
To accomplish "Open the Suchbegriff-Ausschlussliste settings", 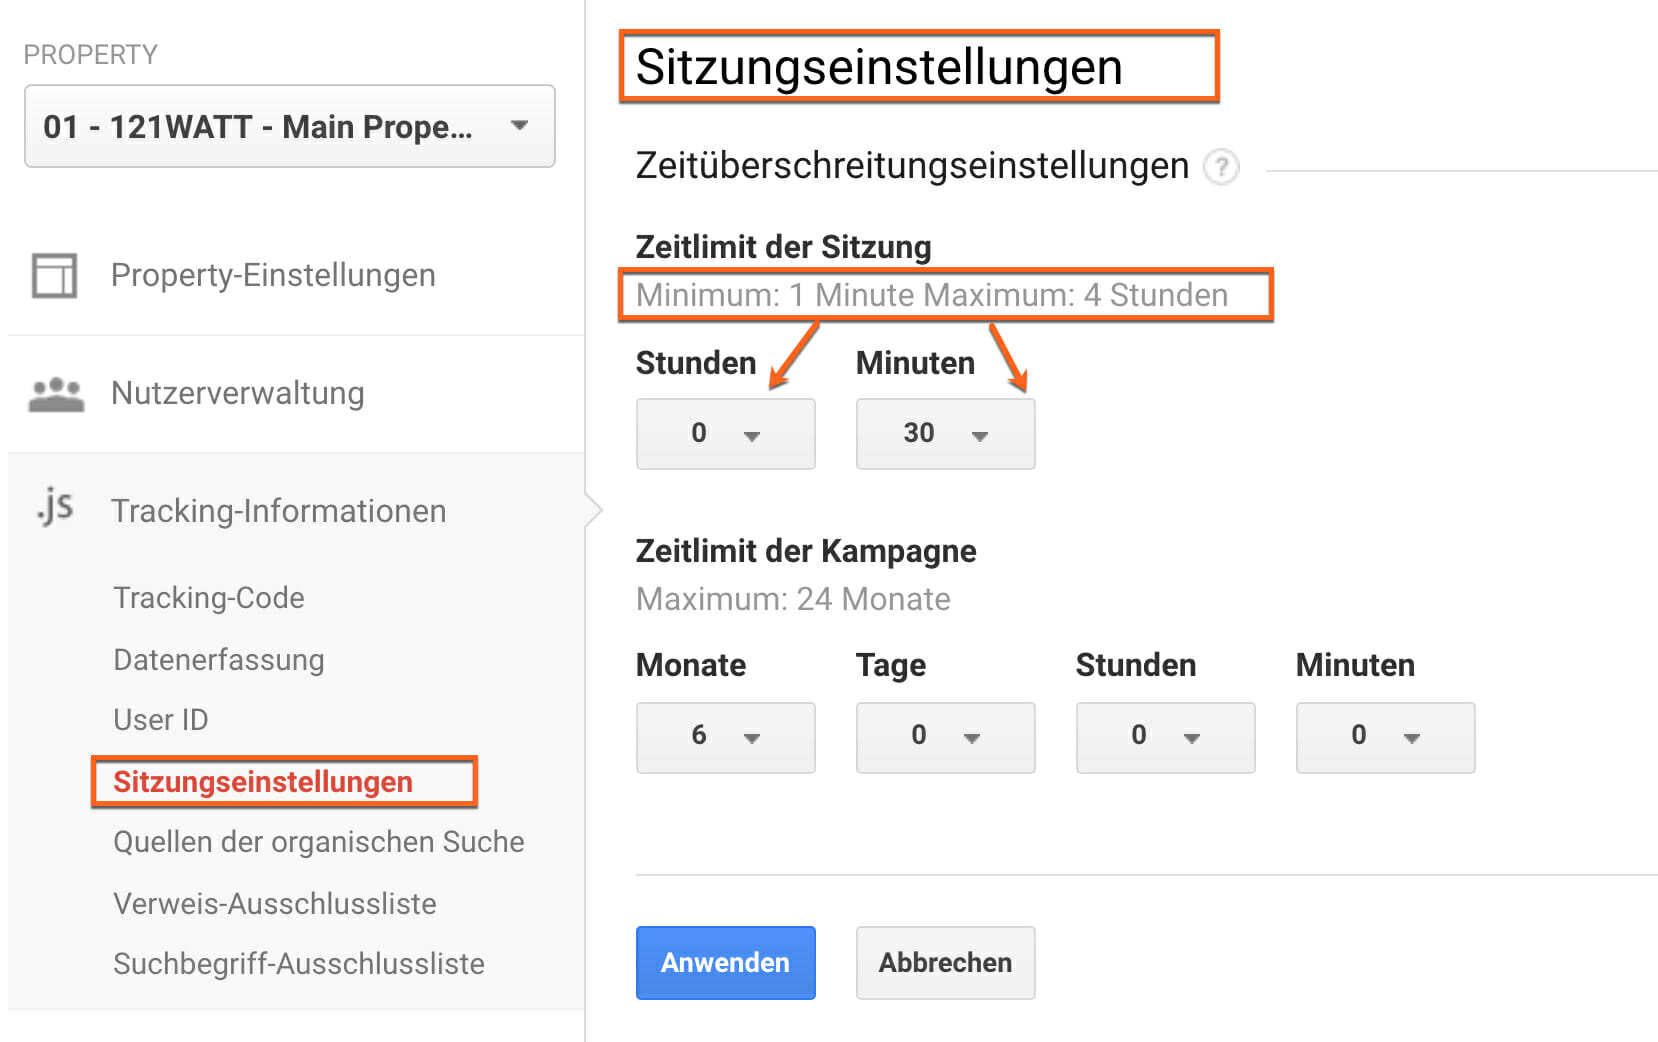I will click(298, 963).
